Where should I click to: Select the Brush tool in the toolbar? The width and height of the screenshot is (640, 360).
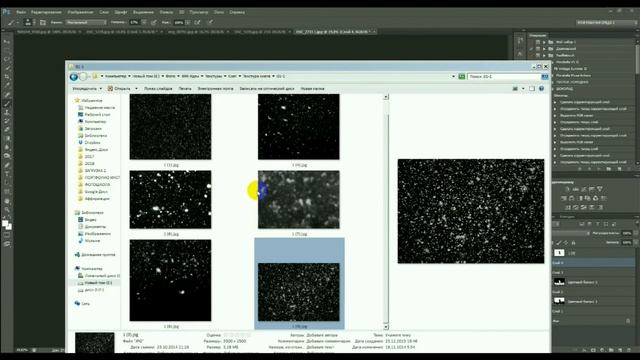tap(7, 103)
